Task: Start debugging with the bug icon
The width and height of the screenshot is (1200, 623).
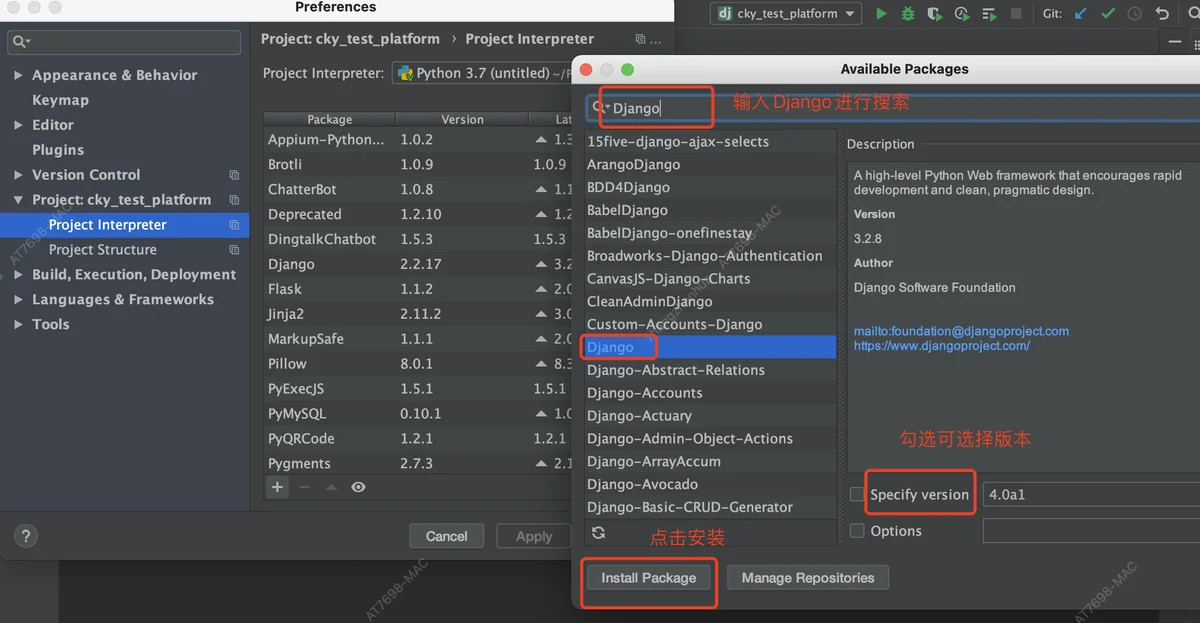Action: [x=908, y=14]
